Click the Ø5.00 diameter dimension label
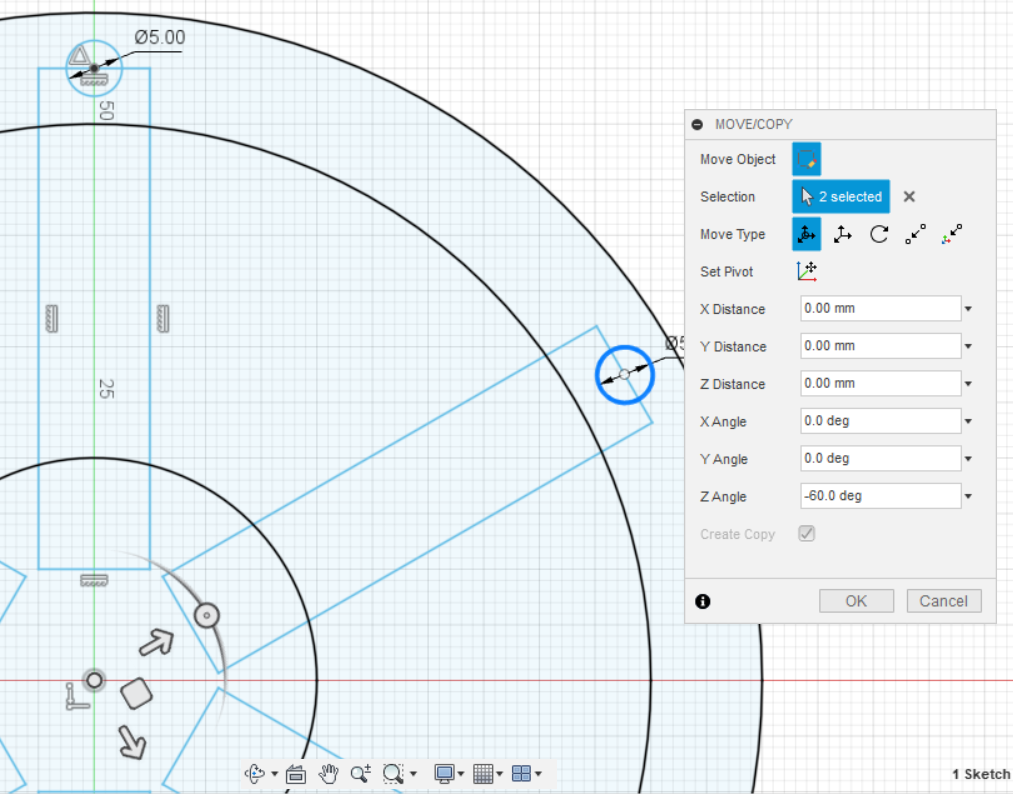This screenshot has width=1013, height=794. [x=160, y=37]
